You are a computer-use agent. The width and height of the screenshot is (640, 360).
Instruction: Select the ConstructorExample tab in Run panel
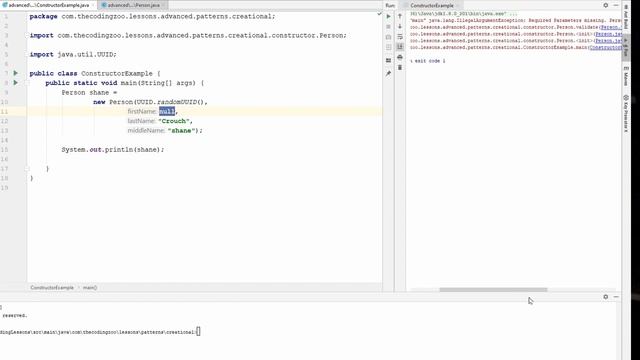pos(431,5)
